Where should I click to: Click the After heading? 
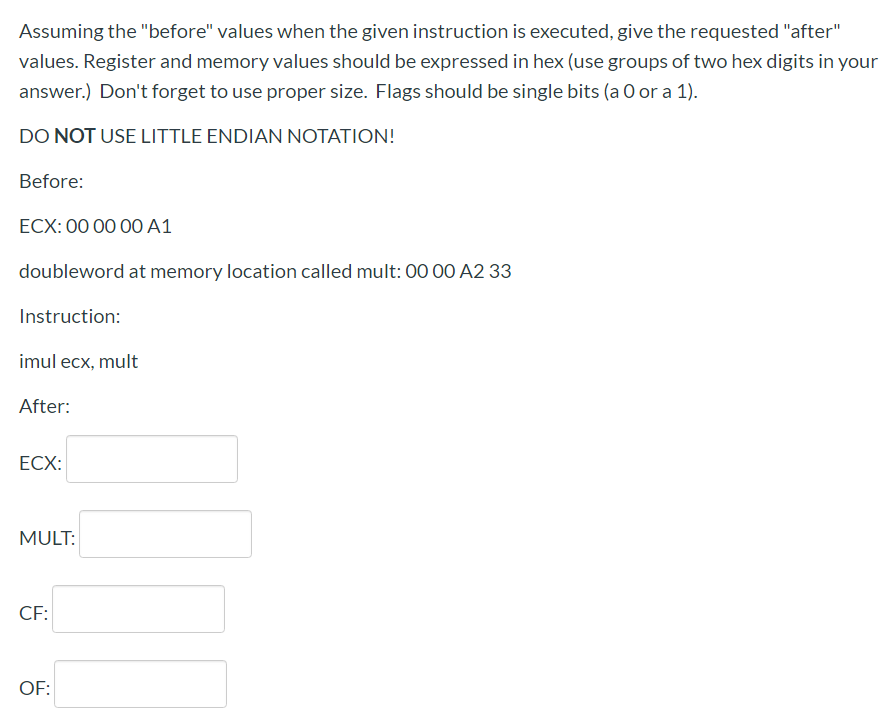pos(43,406)
